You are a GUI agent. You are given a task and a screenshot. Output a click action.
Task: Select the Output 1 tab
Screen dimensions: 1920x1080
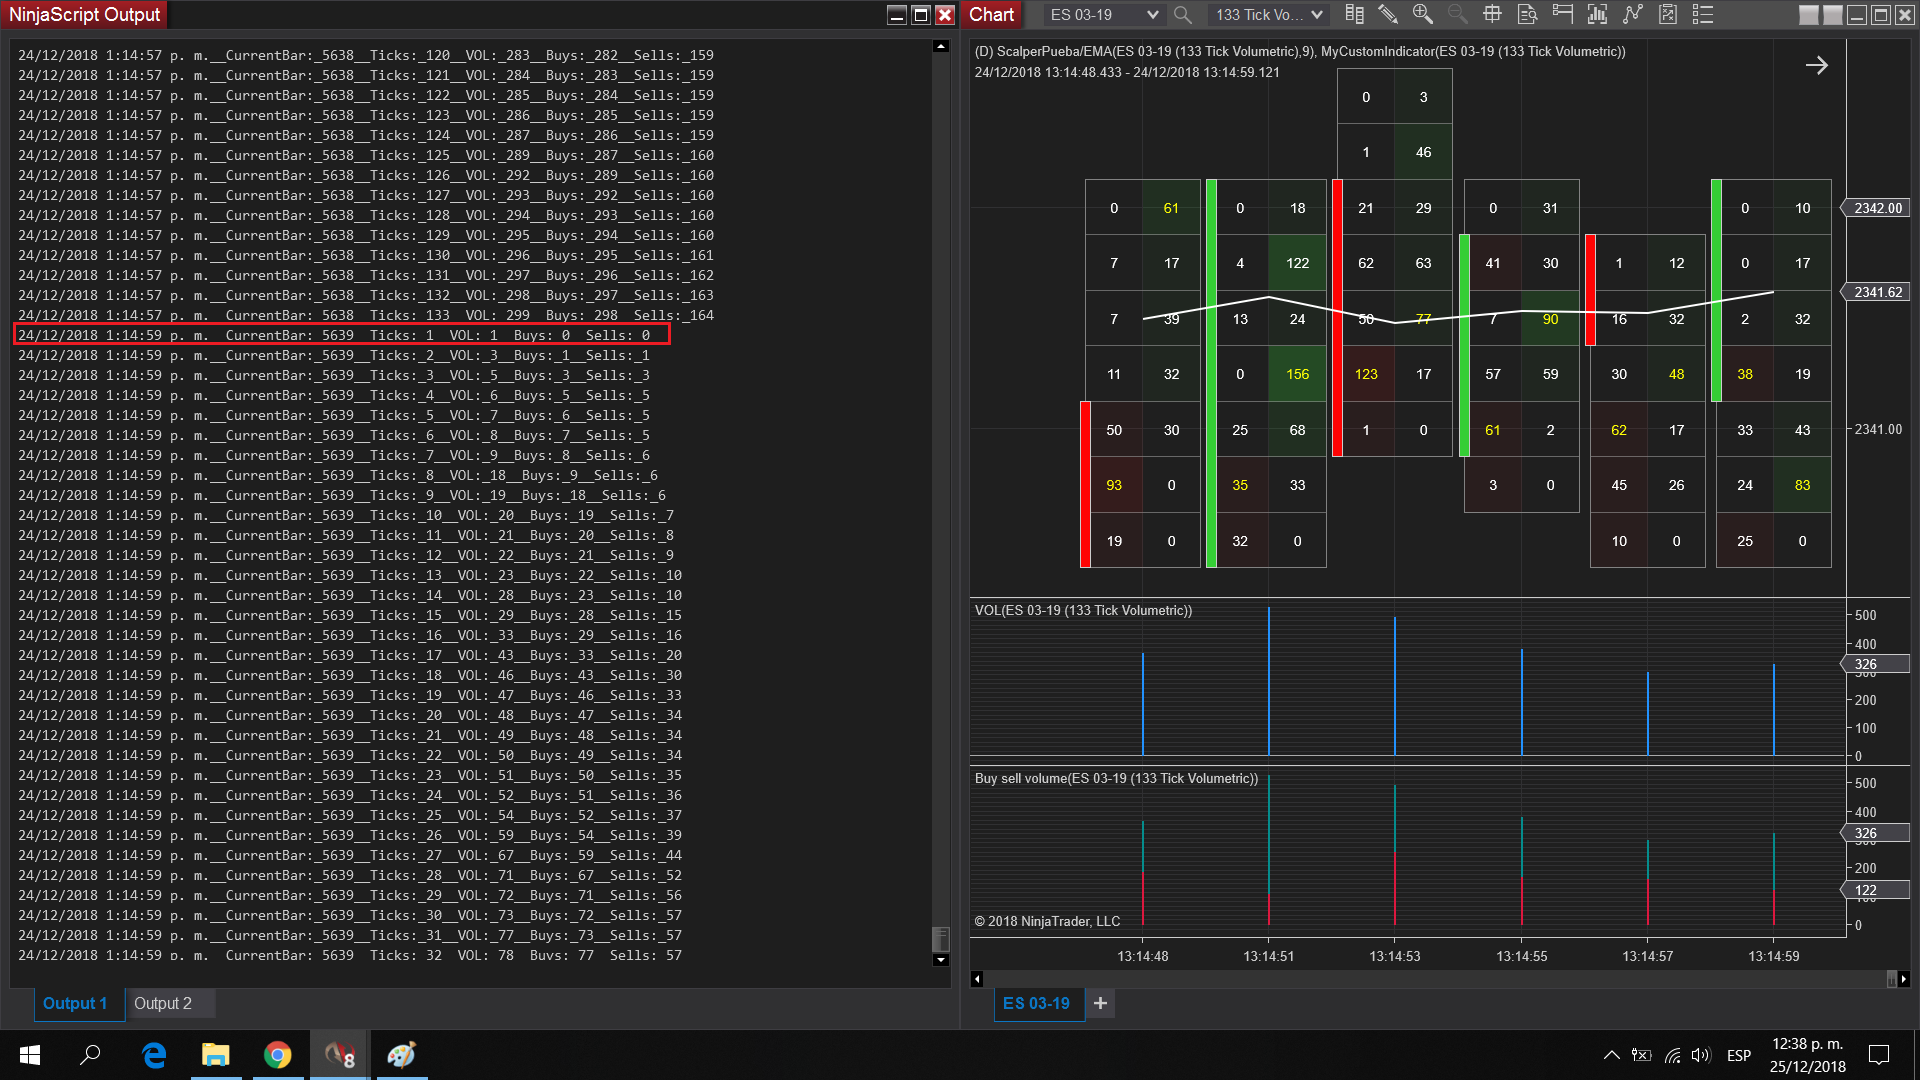(x=74, y=1003)
